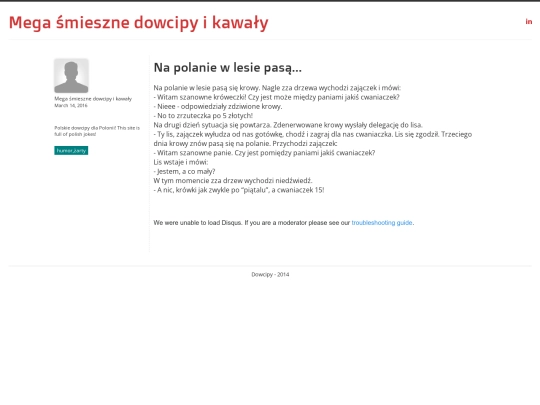Click the 'We were unable to load Disqus' message
This screenshot has height=405, width=540.
point(284,223)
